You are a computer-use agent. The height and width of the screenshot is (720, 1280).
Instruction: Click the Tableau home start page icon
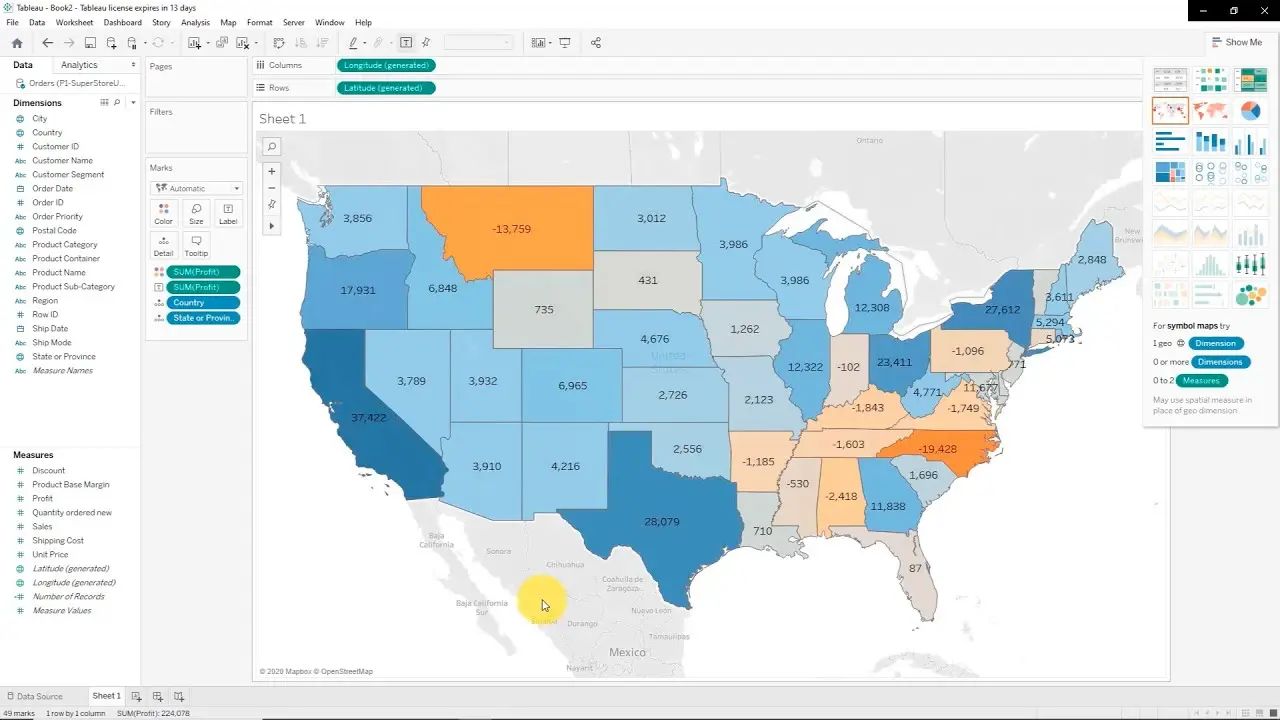[16, 43]
